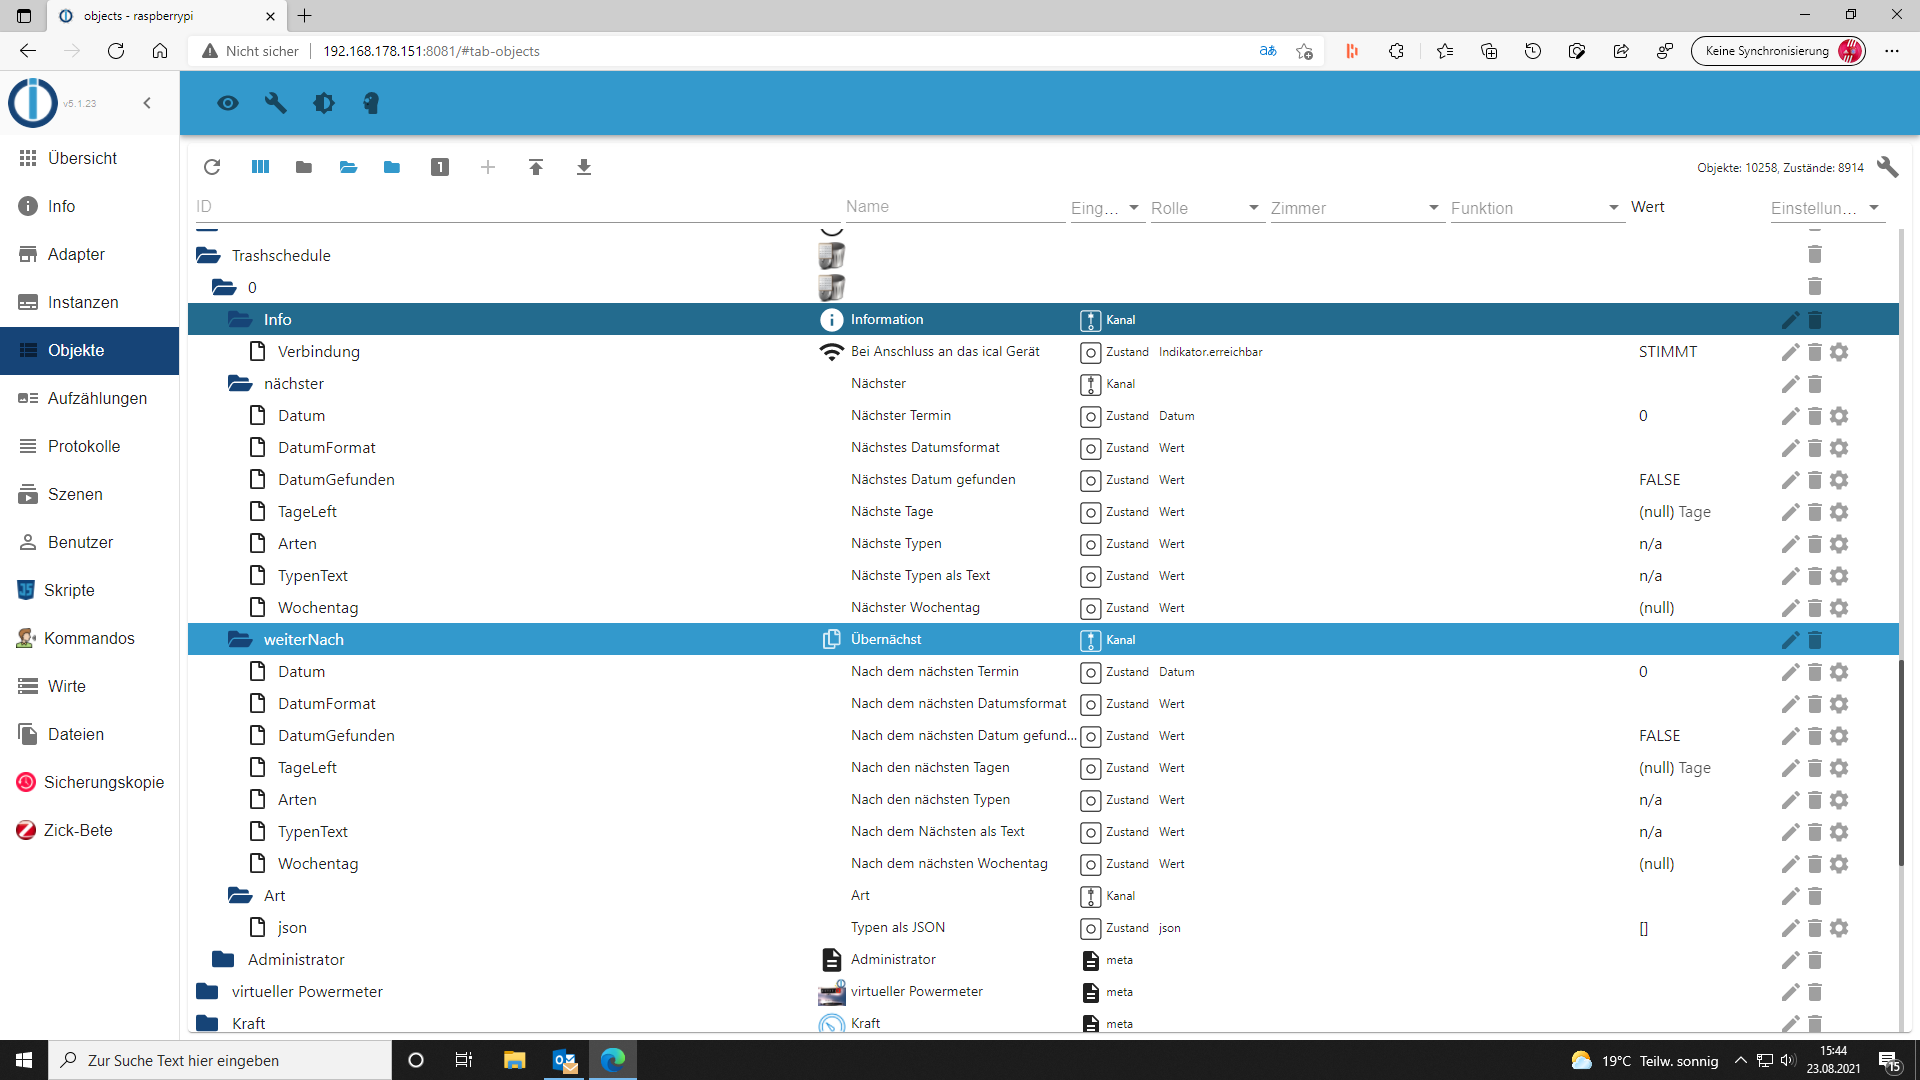This screenshot has height=1080, width=1920.
Task: Toggle the eye visibility icon in header
Action: pos(228,103)
